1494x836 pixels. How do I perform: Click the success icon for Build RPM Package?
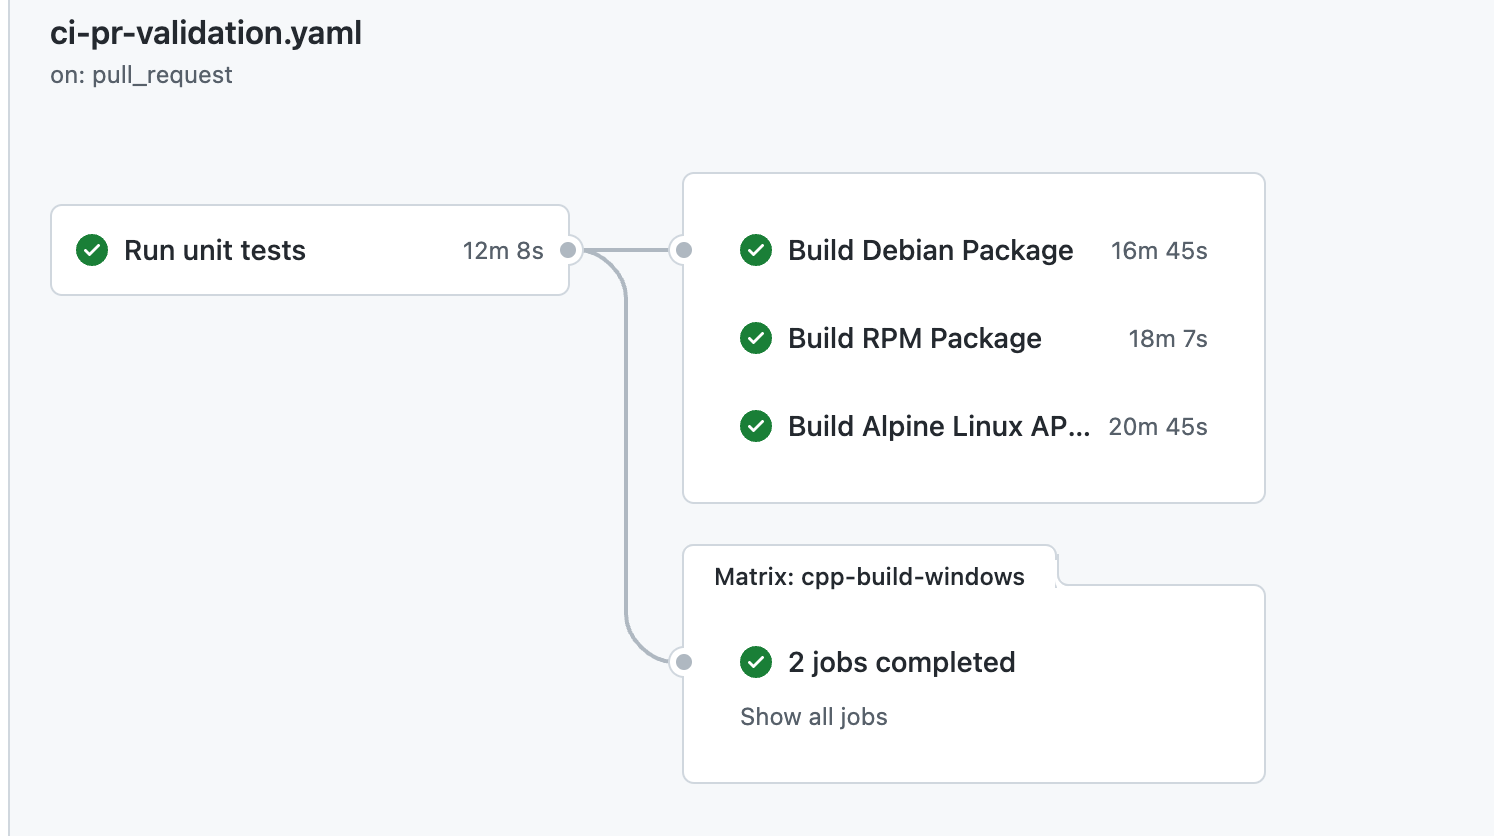pyautogui.click(x=756, y=338)
